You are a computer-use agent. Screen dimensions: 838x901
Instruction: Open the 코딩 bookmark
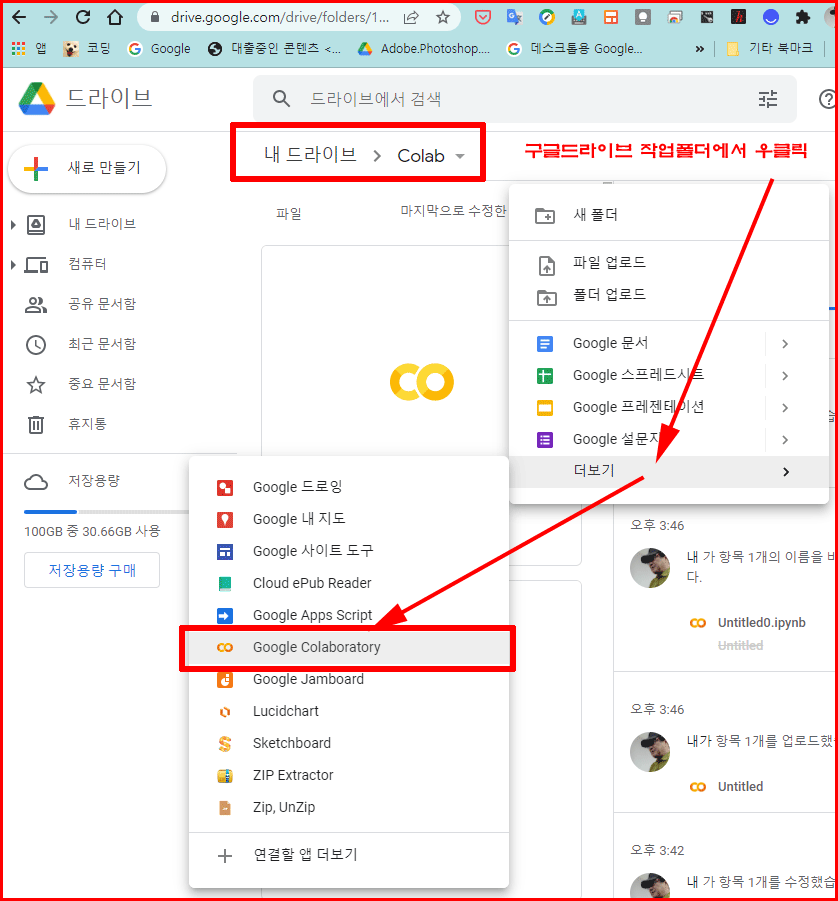(x=87, y=49)
